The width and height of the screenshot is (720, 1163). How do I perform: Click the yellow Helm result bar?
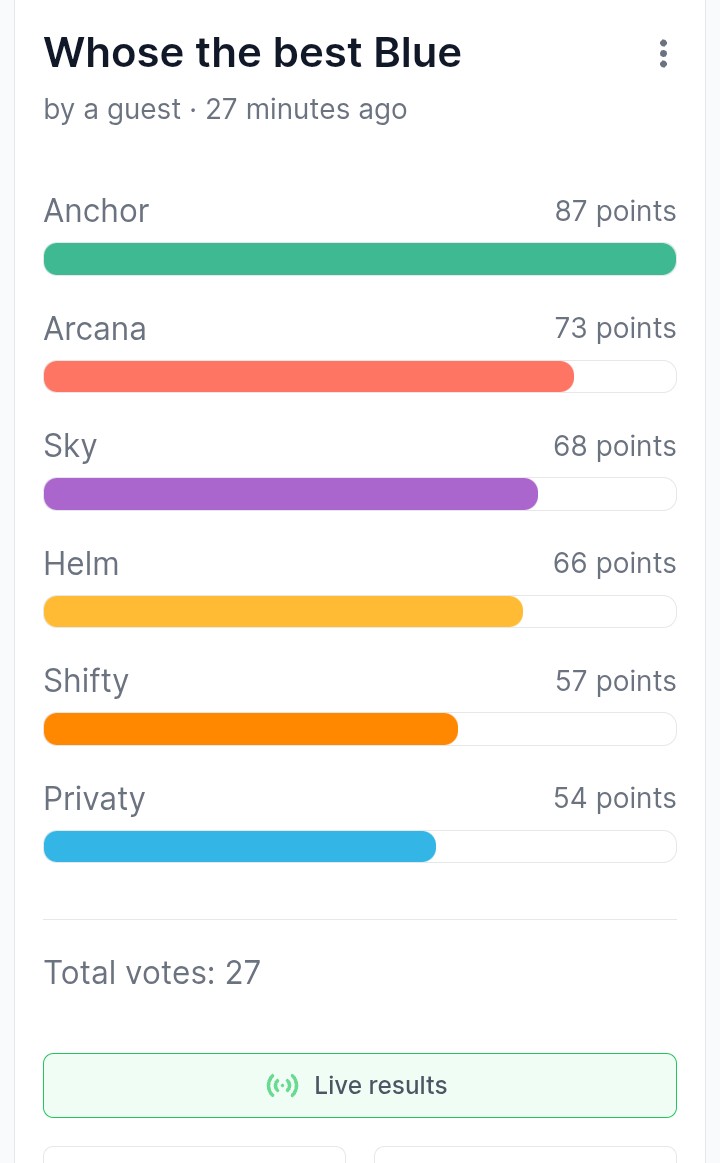click(283, 612)
